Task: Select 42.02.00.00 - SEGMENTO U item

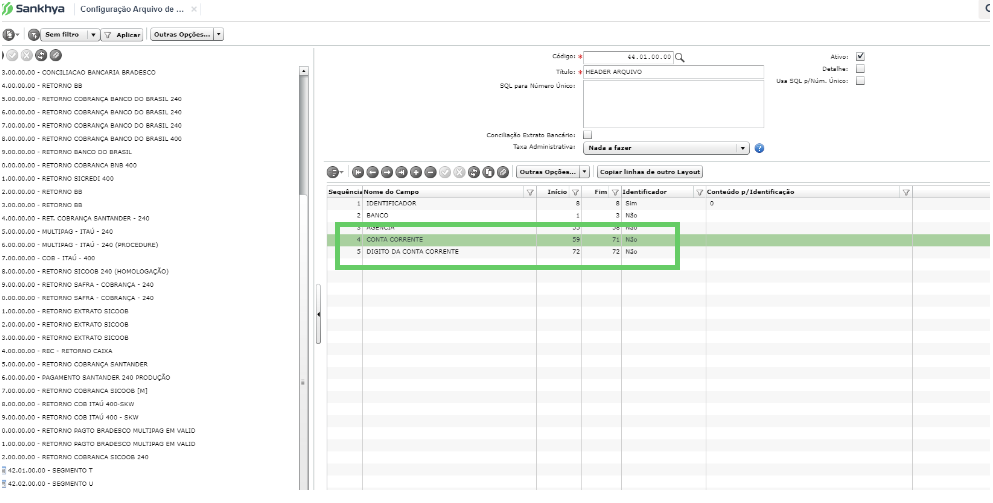Action: click(x=51, y=484)
